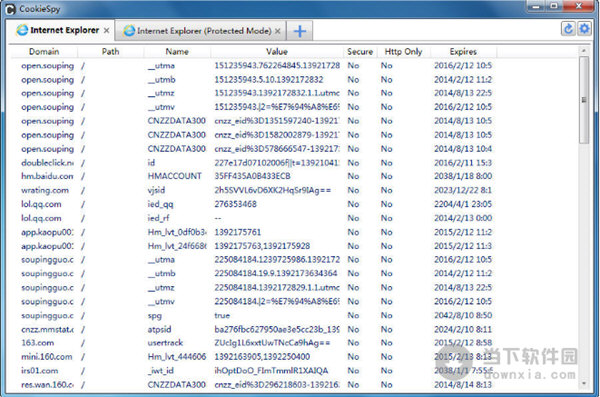This screenshot has height=397, width=600.
Task: Select the cnzz.mmstat domain cell
Action: [47, 330]
